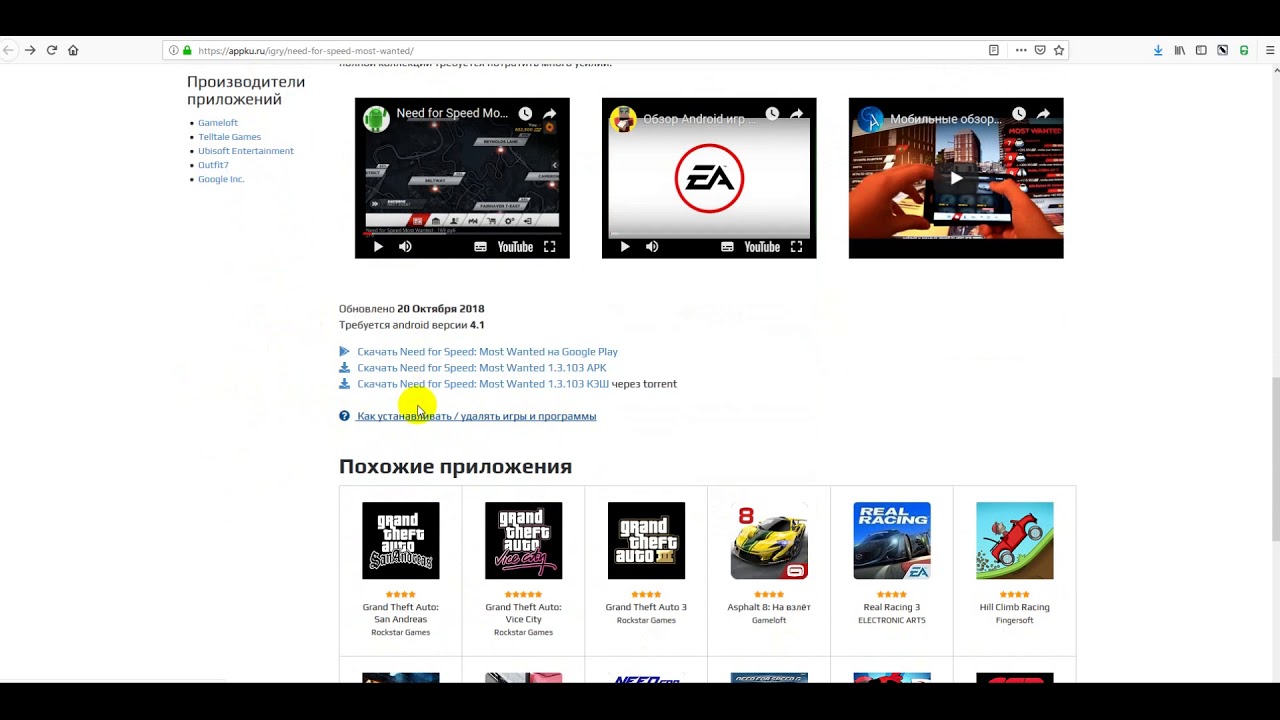Mute the Need for Speed video
The width and height of the screenshot is (1280, 720).
(x=405, y=247)
